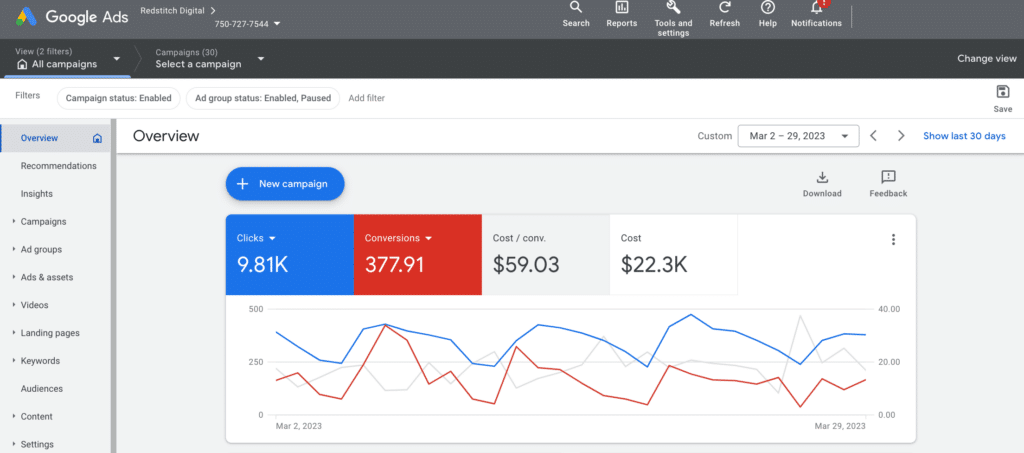Image resolution: width=1024 pixels, height=453 pixels.
Task: Click the home icon beside All campaigns
Action: (22, 65)
